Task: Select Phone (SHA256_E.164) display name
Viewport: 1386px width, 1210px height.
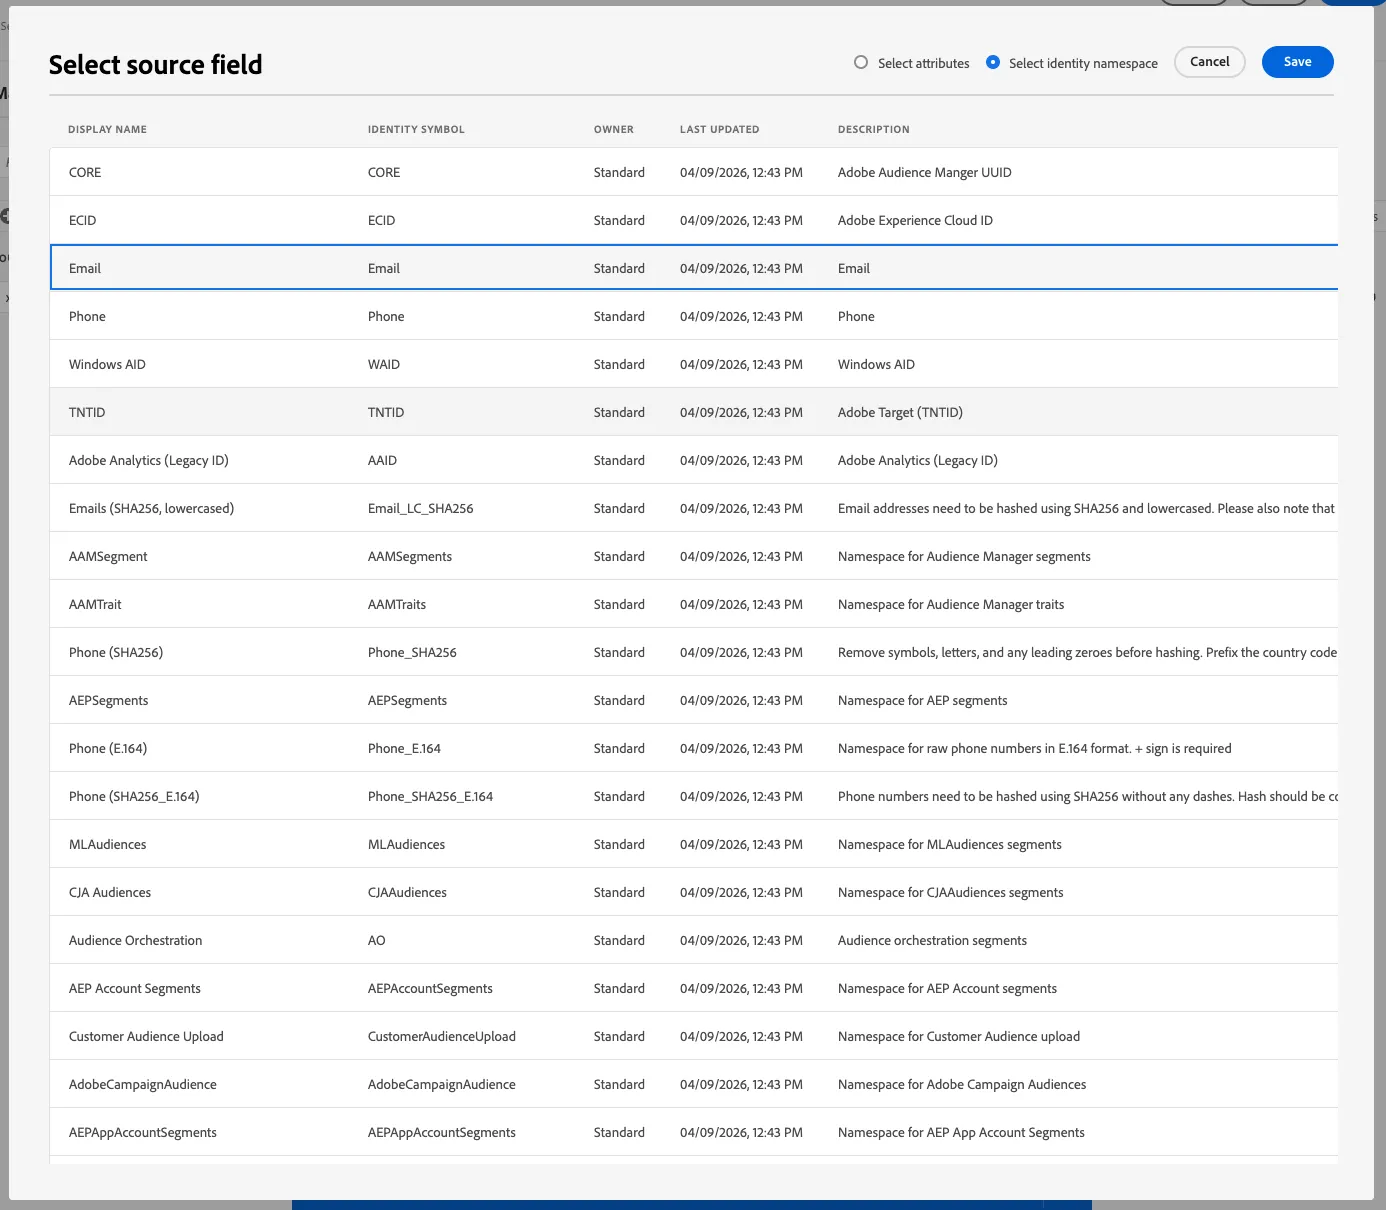Action: (134, 796)
